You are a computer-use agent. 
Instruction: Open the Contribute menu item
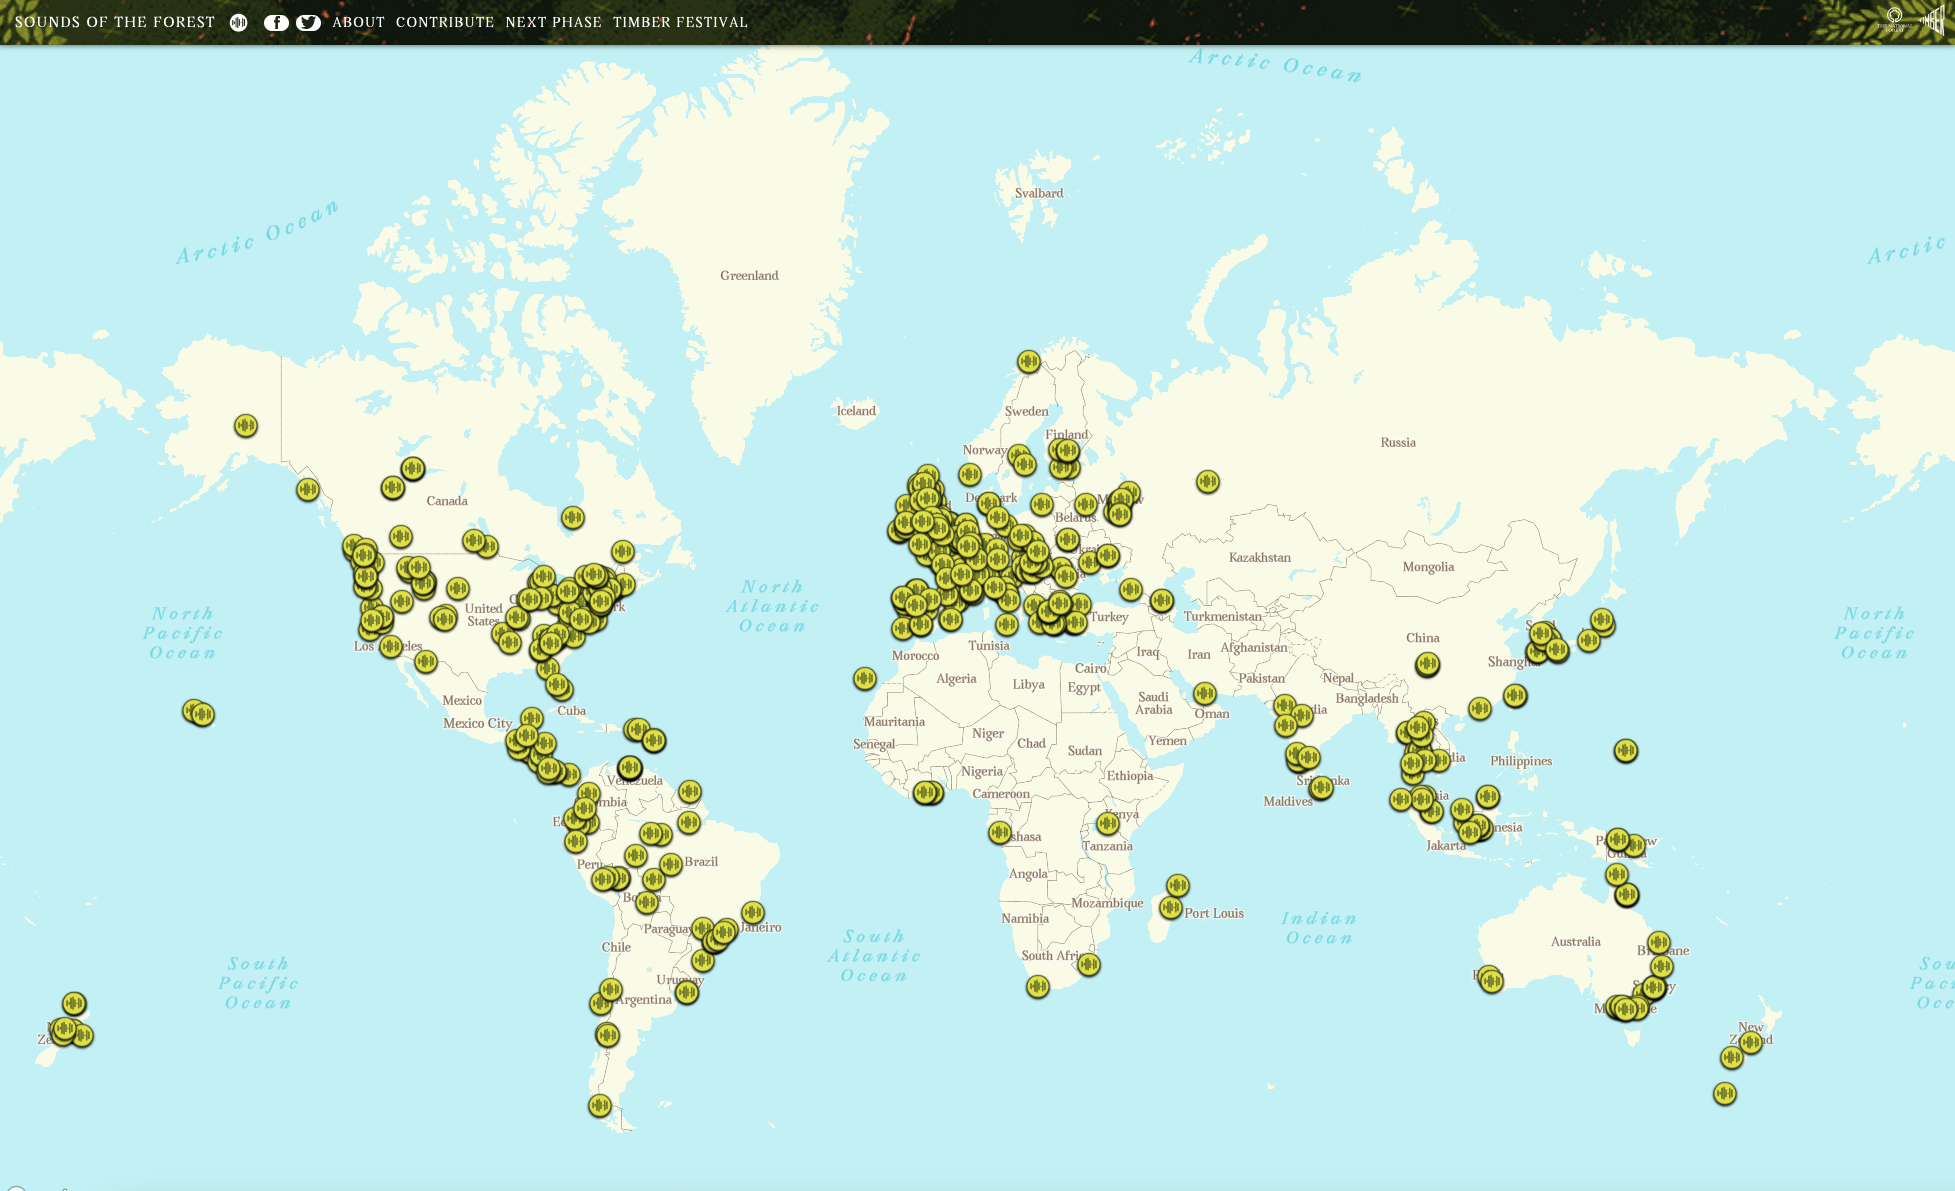(445, 22)
